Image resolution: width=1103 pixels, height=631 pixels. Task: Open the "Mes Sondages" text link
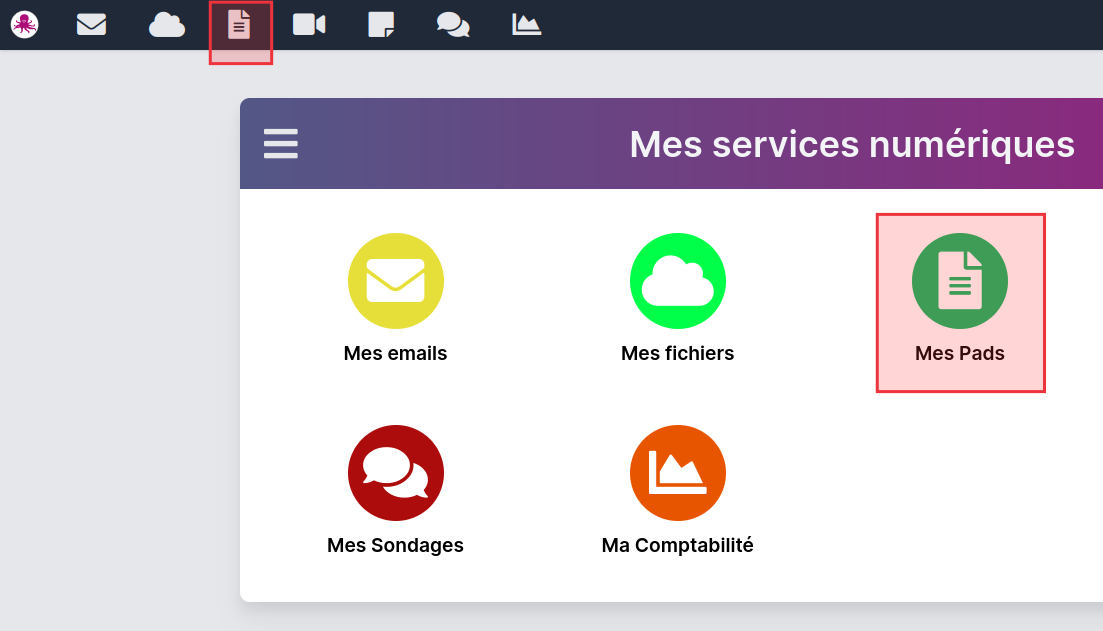396,545
